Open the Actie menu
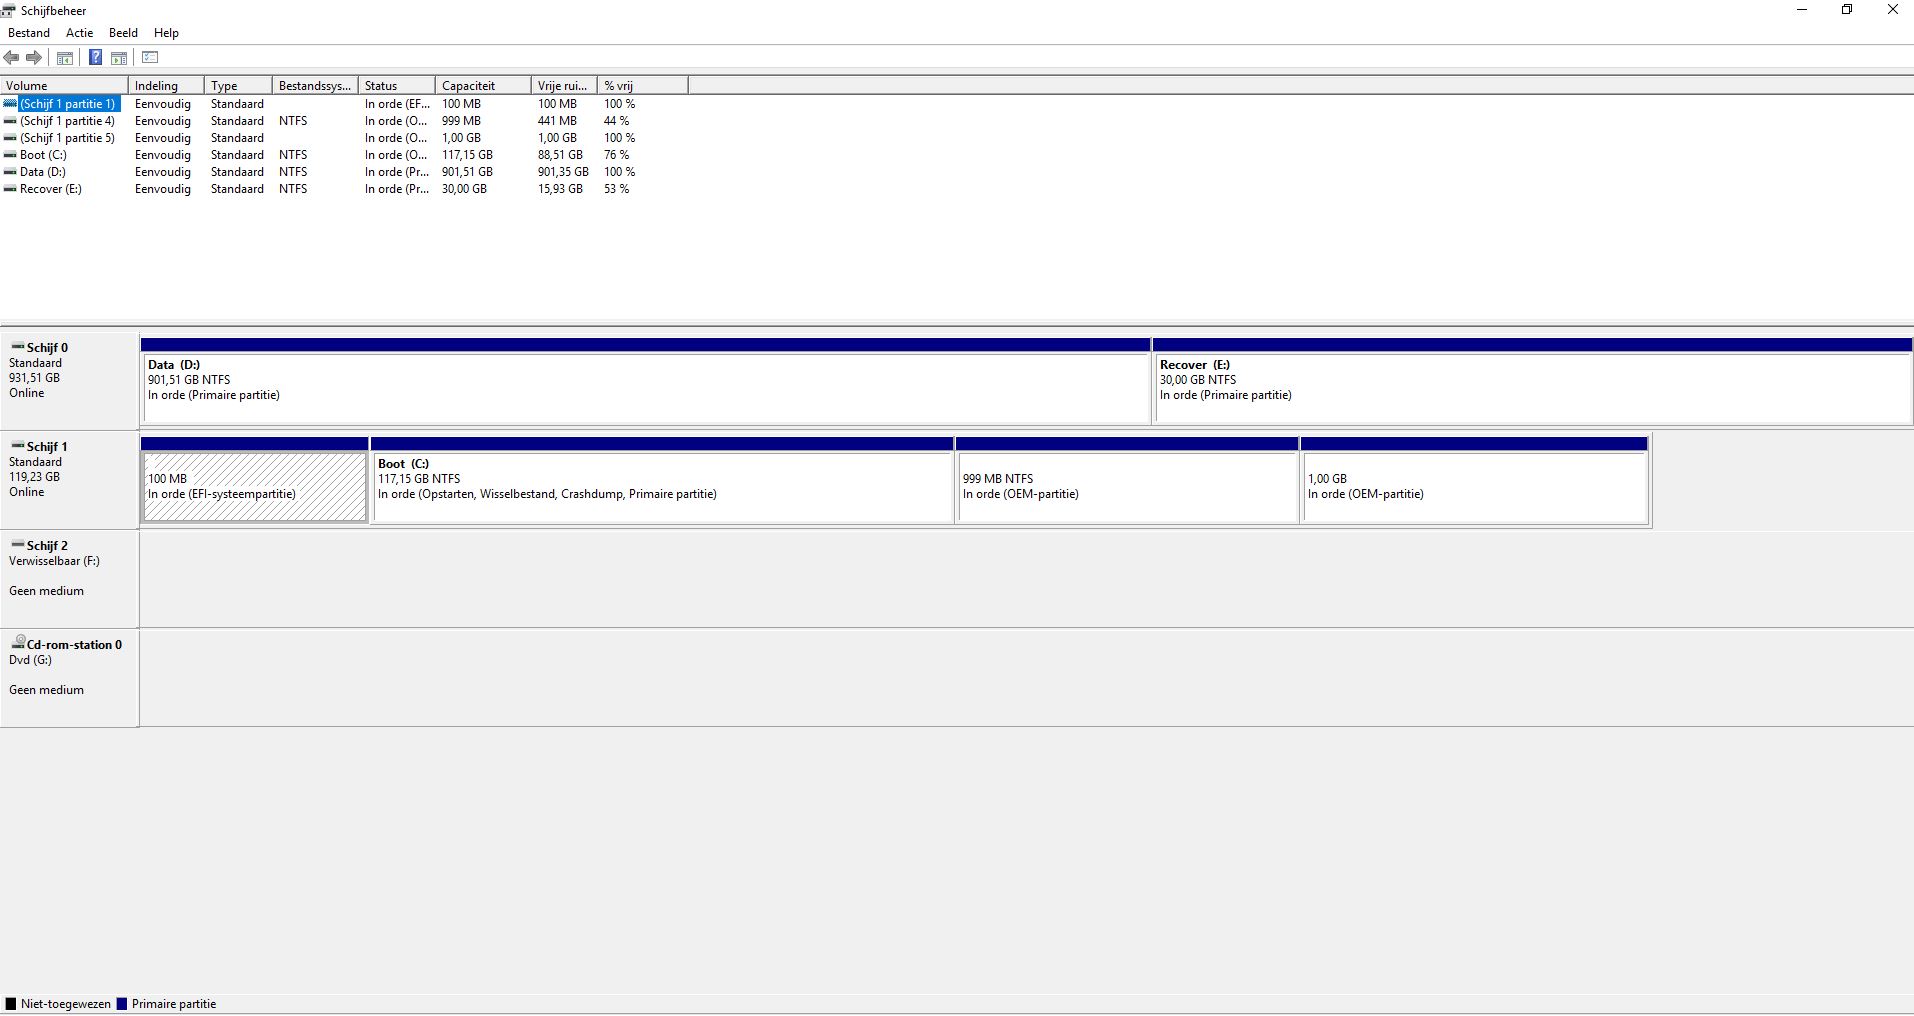The width and height of the screenshot is (1914, 1016). (80, 33)
